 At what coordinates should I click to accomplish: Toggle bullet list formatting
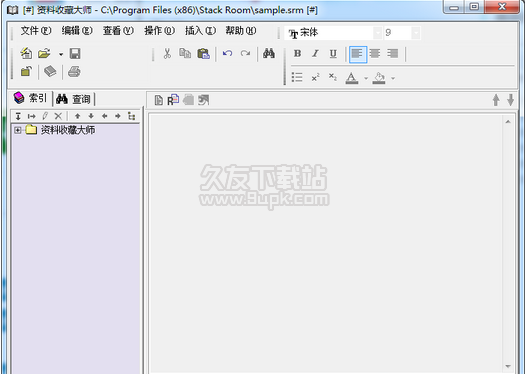click(x=297, y=77)
